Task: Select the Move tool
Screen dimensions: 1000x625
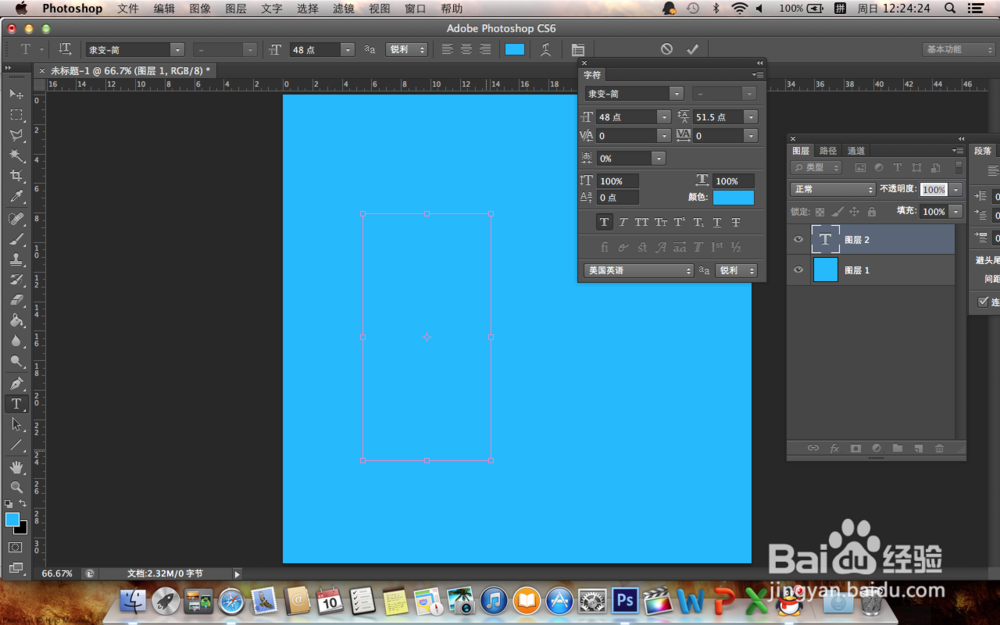Action: [x=16, y=94]
